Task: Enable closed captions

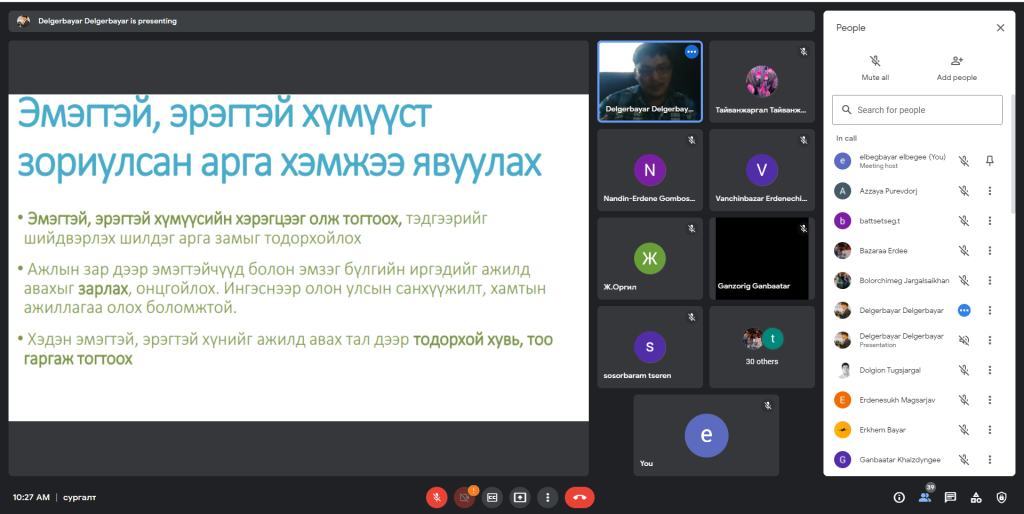Action: pos(492,497)
